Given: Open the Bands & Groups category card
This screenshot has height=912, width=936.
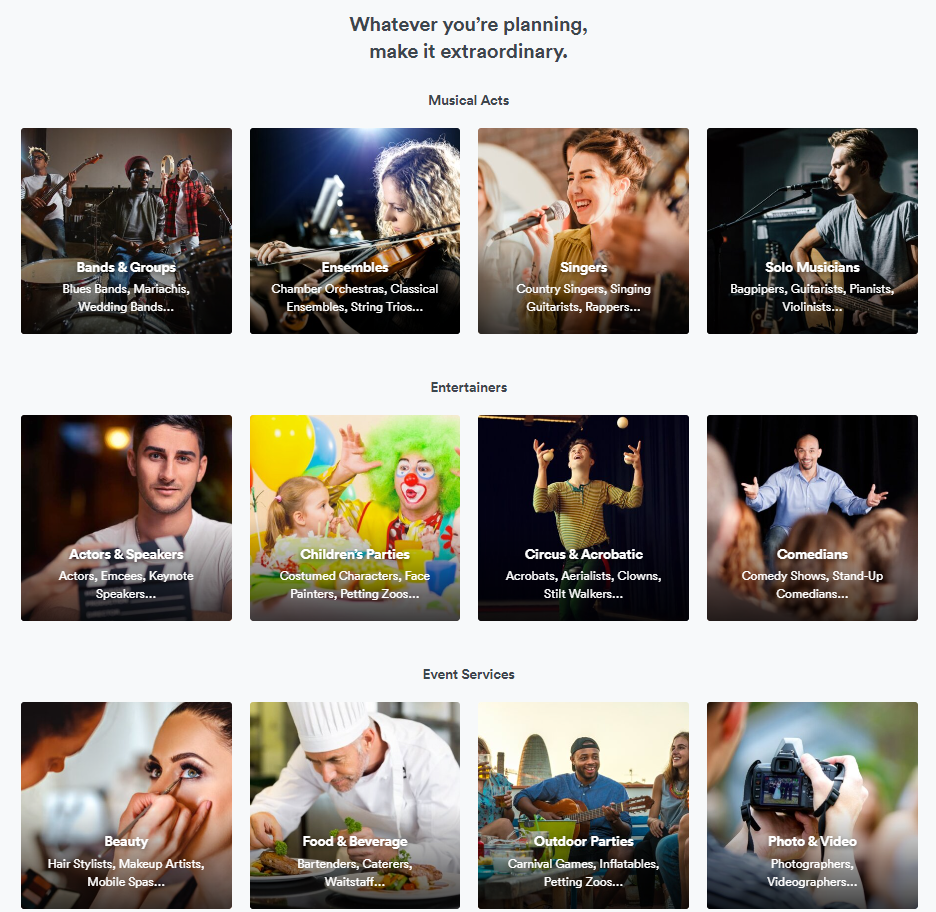Looking at the screenshot, I should point(126,230).
